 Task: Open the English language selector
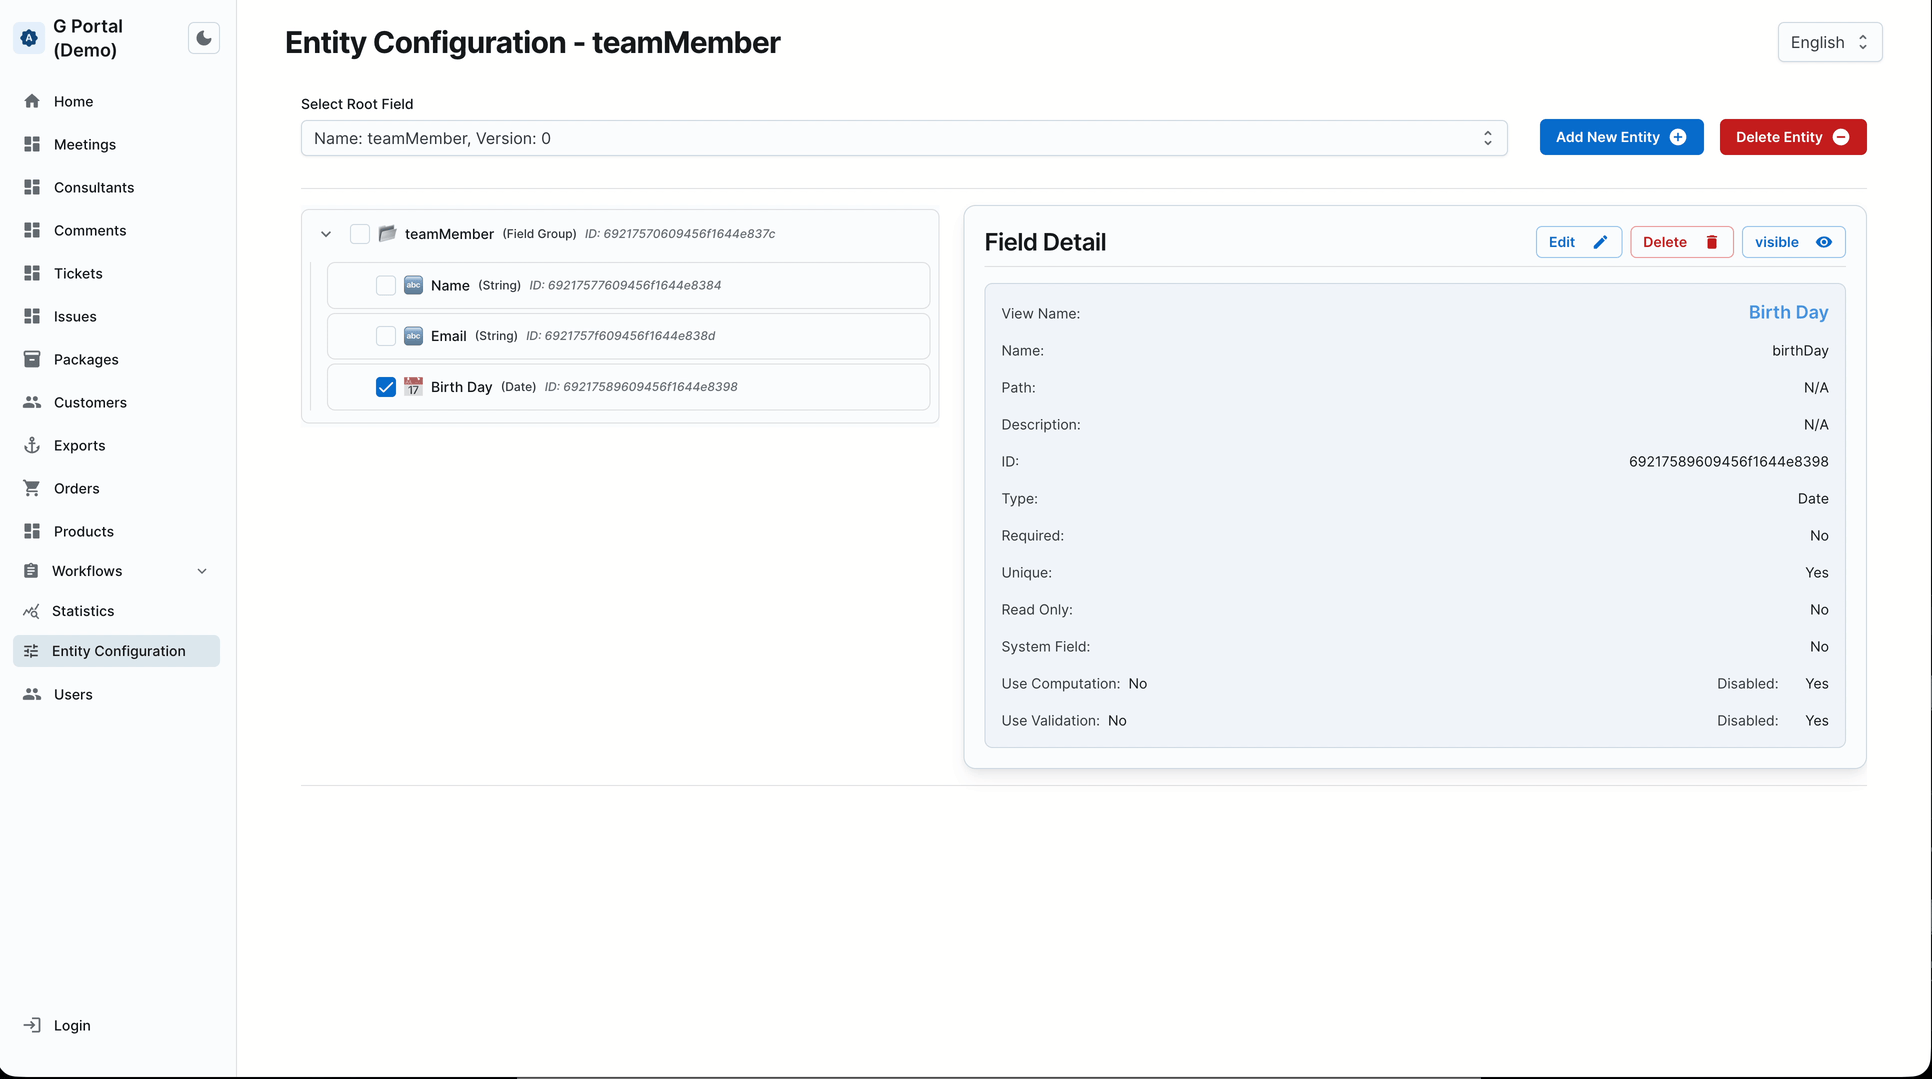point(1829,42)
